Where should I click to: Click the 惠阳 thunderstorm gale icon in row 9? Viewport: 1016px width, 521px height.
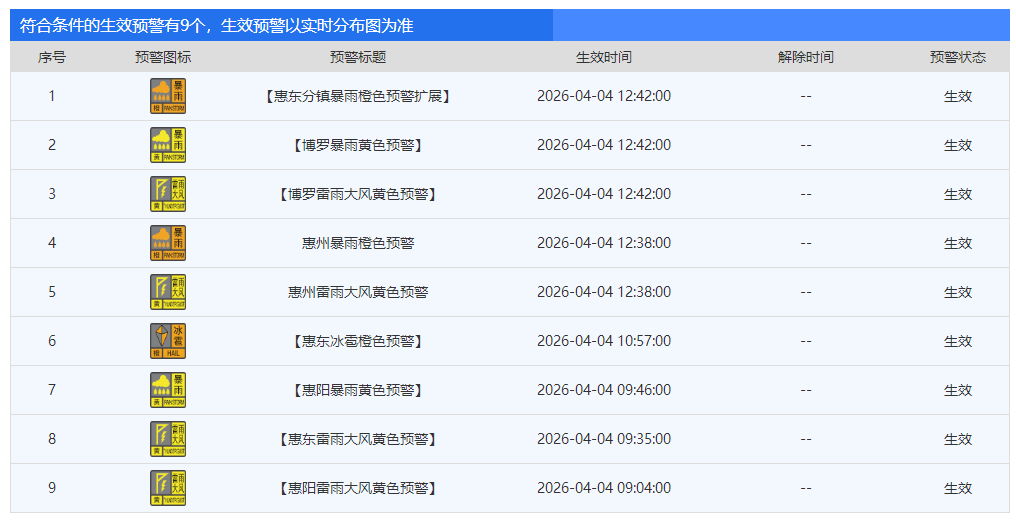[x=168, y=488]
